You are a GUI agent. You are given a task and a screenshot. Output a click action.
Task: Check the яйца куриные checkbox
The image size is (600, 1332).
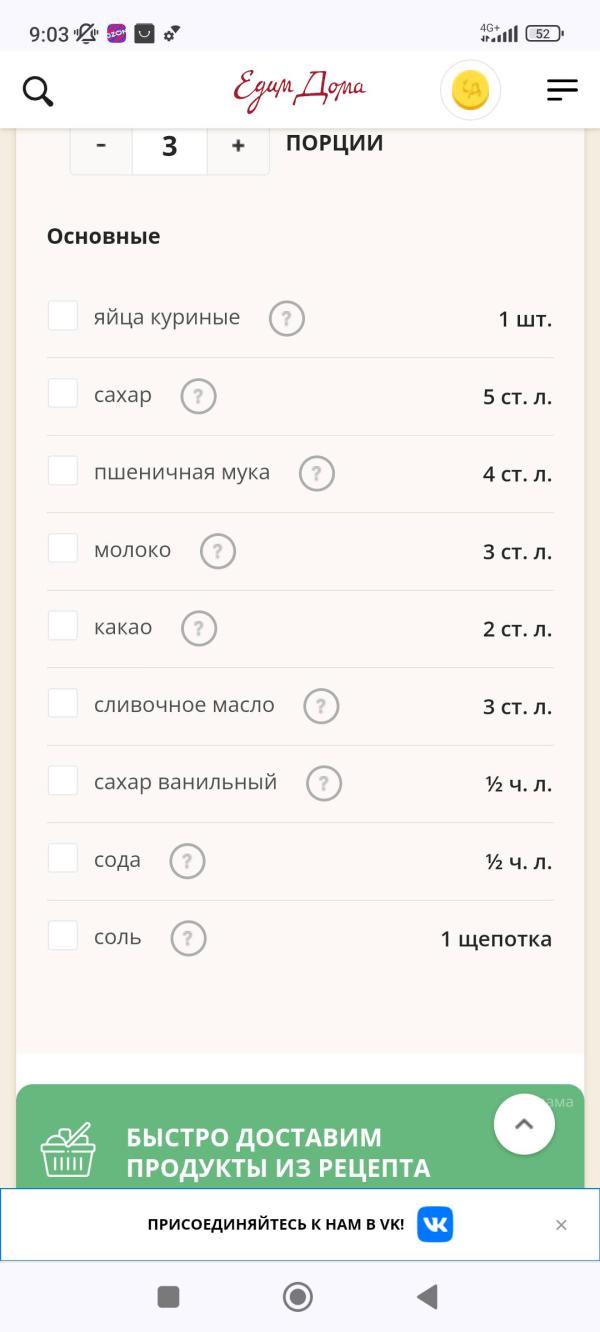(x=63, y=316)
